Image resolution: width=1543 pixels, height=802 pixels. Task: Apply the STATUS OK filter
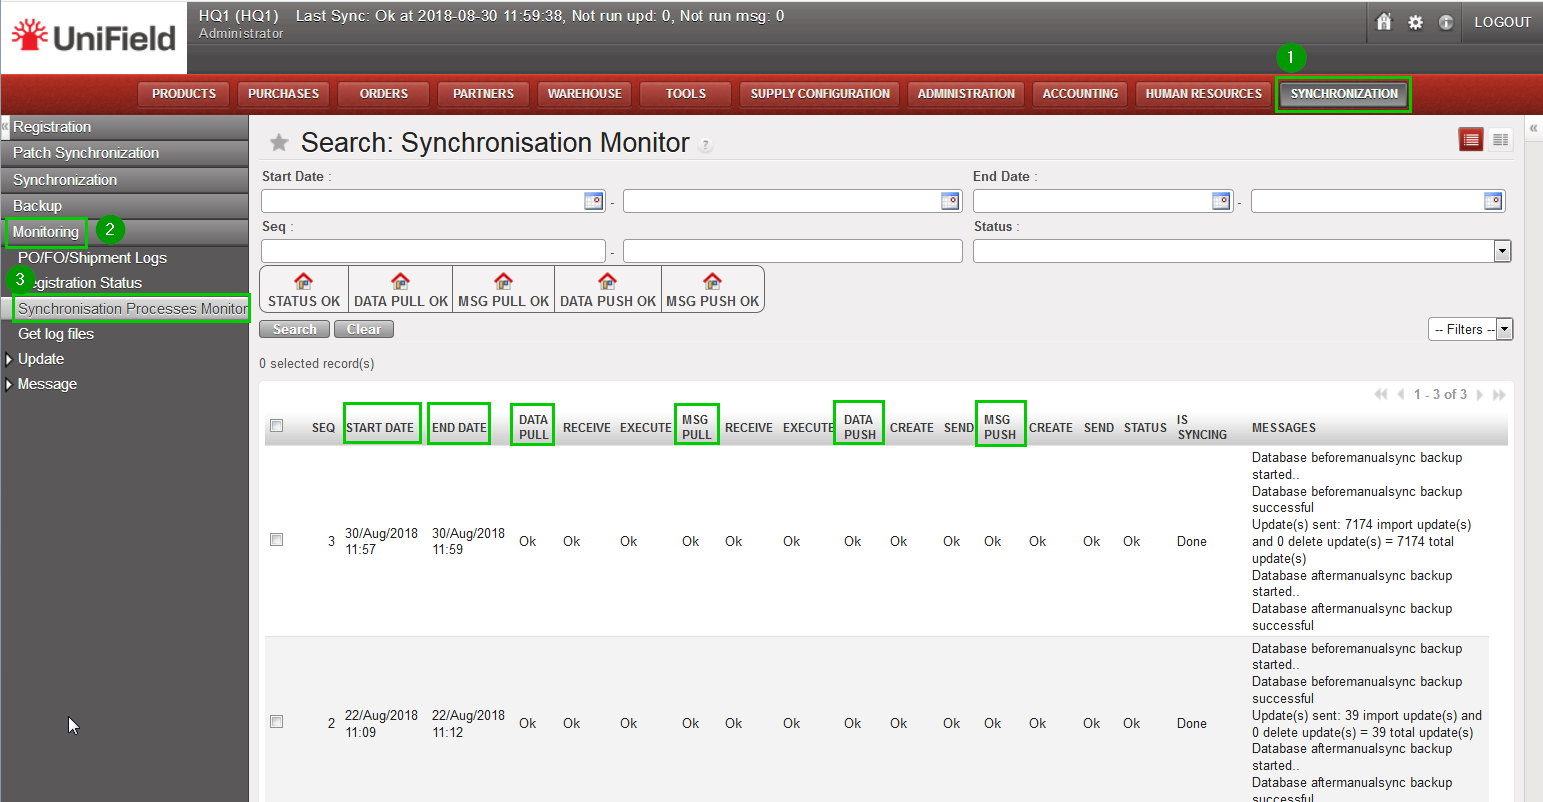click(304, 289)
